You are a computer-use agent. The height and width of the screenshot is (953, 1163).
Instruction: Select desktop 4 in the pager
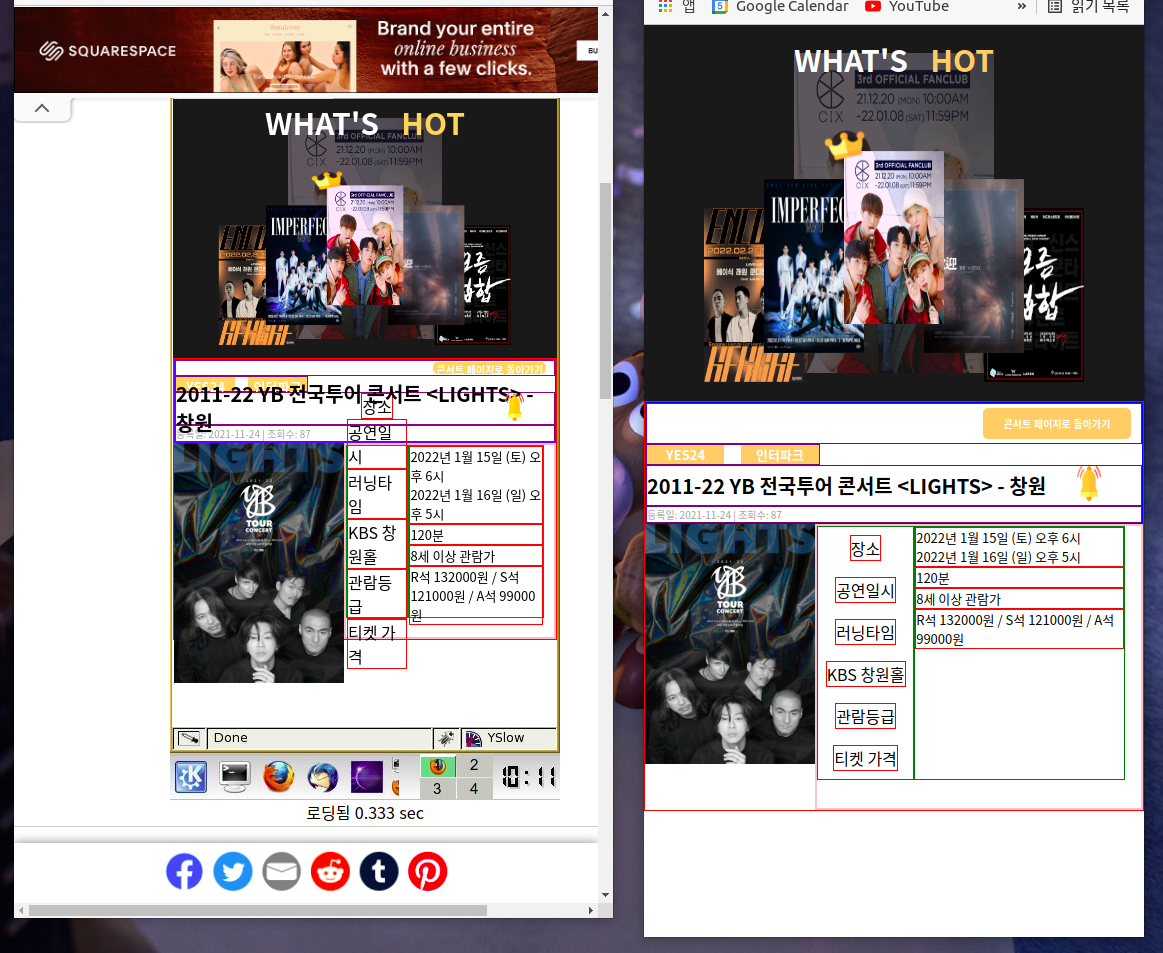pos(474,788)
